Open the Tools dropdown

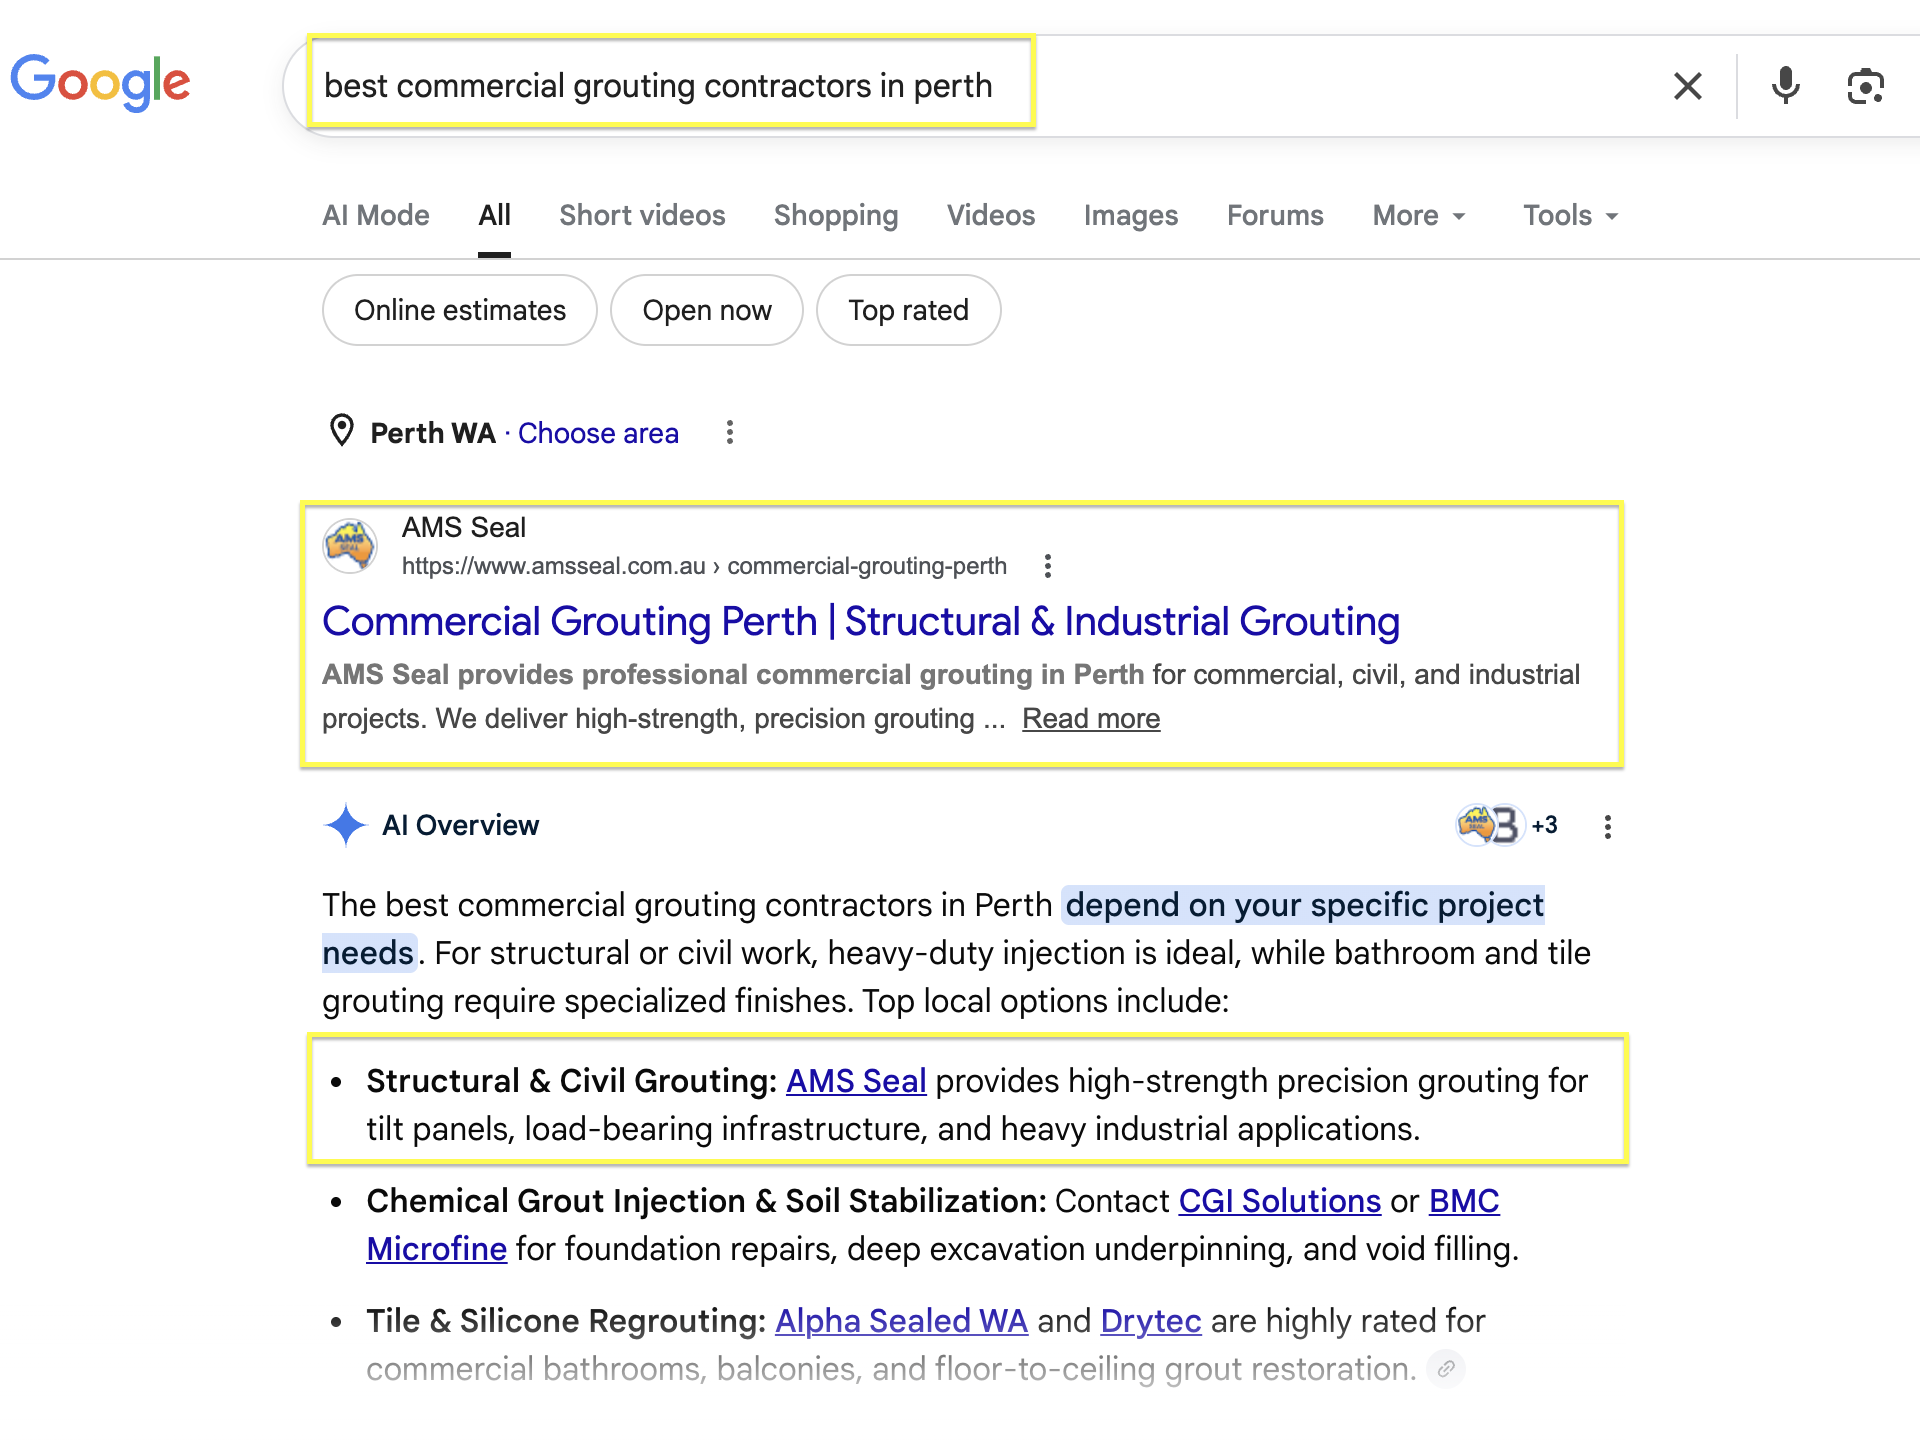[x=1570, y=215]
